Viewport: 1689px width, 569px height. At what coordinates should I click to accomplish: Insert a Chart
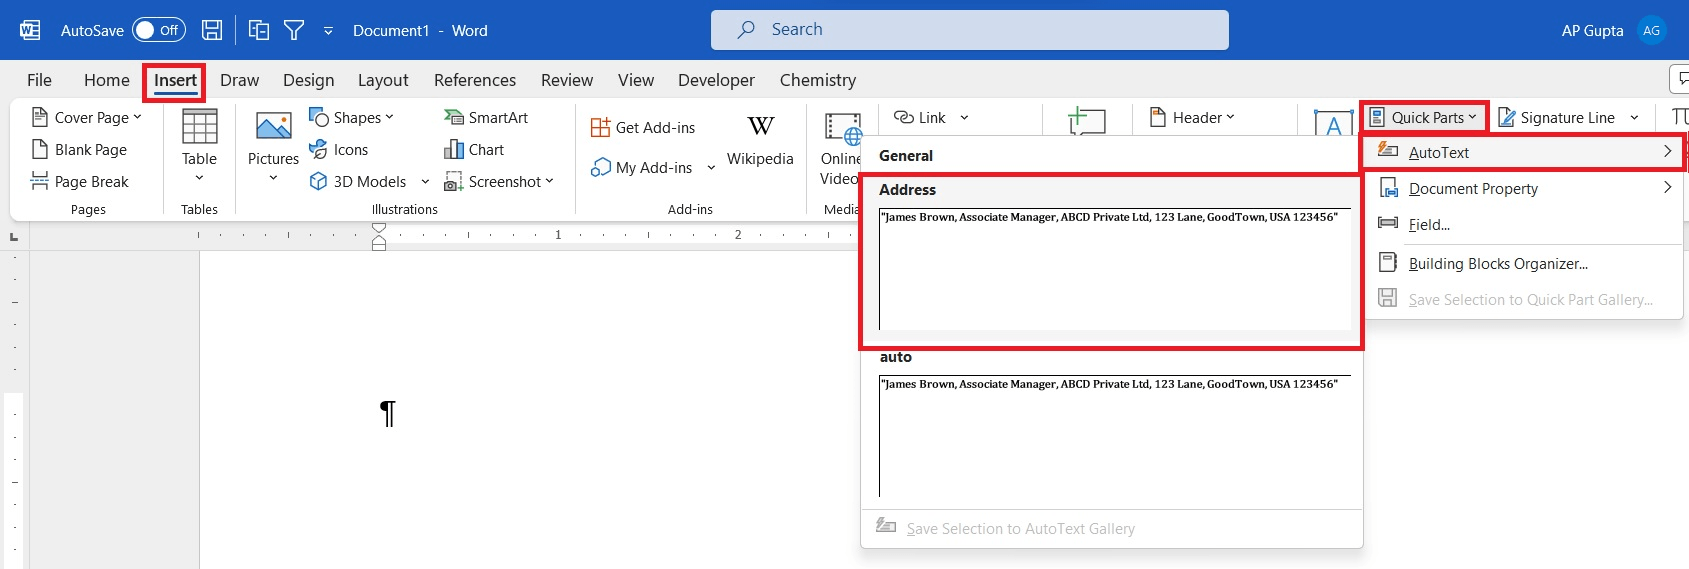pos(474,150)
